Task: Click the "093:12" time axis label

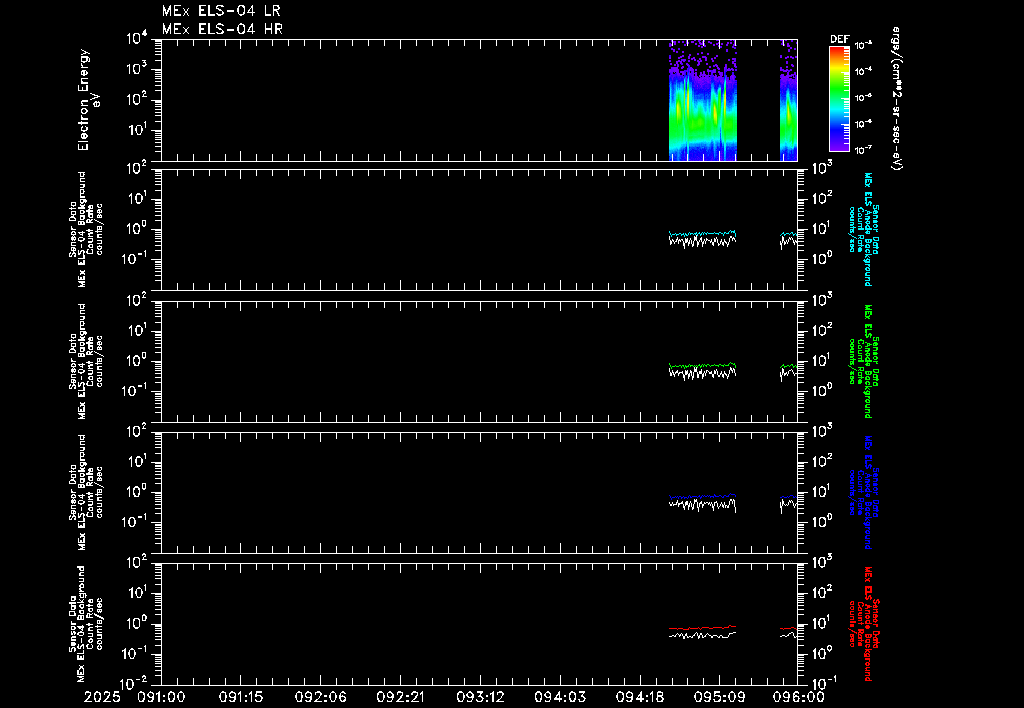Action: 480,697
